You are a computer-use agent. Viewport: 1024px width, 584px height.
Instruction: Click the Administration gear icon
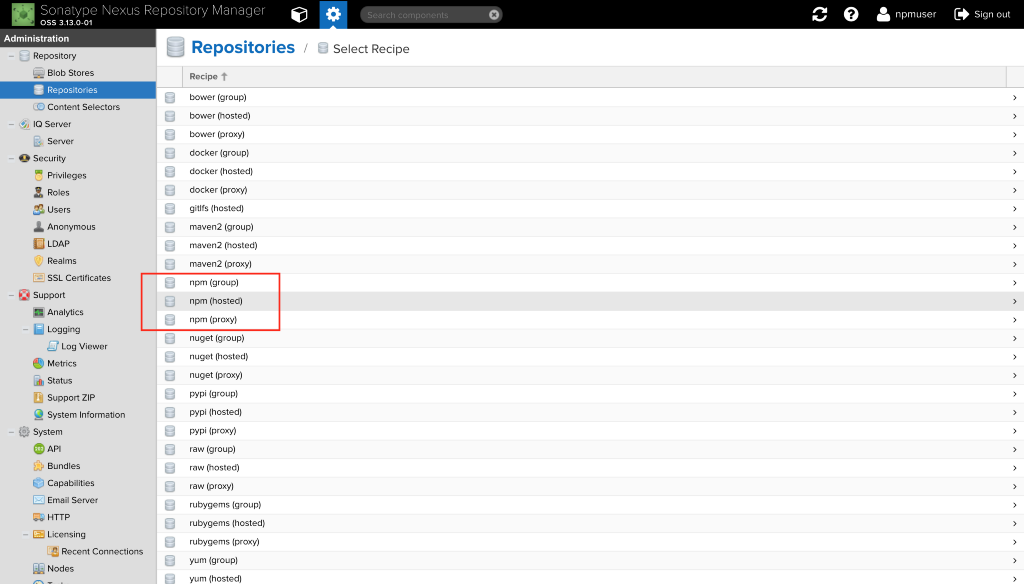coord(333,14)
